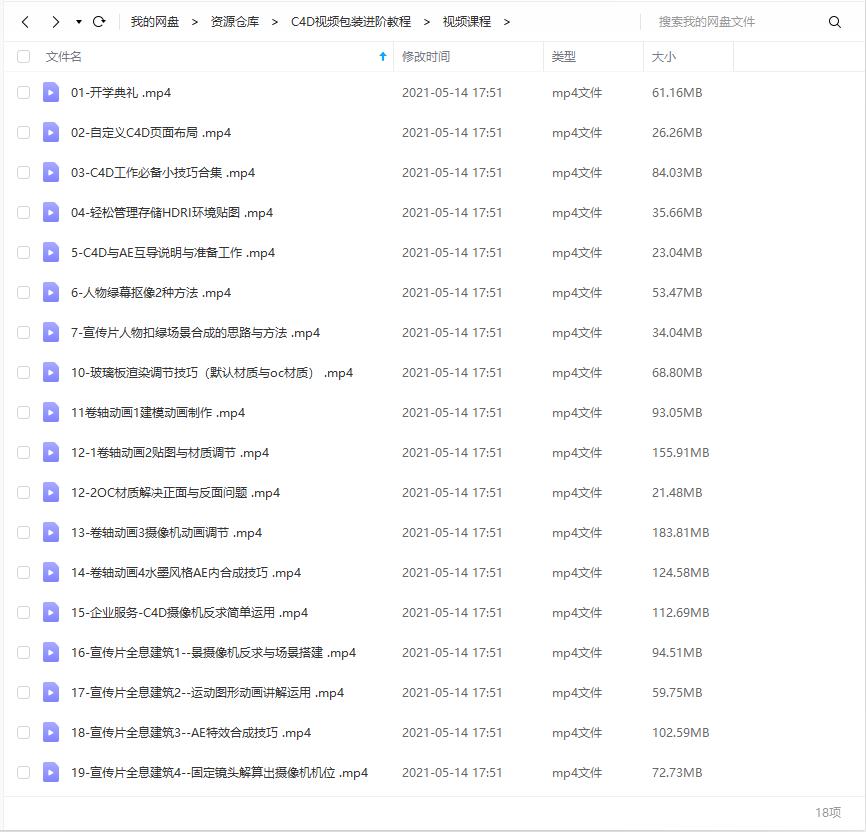Select file name 12-1卷轴动画2贴图与材质调节 .mp4
This screenshot has height=832, width=866.
coord(170,452)
